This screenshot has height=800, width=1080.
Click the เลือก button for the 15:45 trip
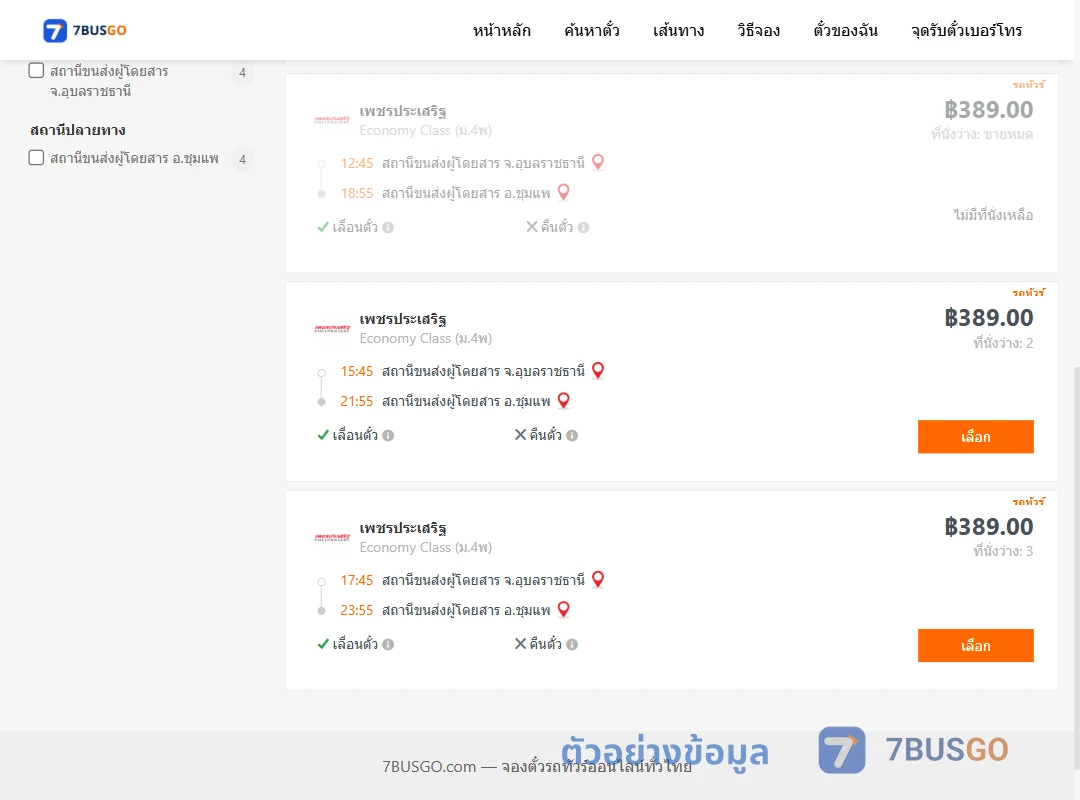click(975, 436)
